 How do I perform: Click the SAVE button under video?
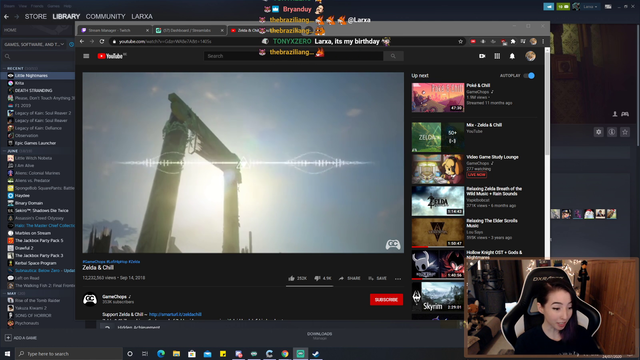(x=378, y=278)
